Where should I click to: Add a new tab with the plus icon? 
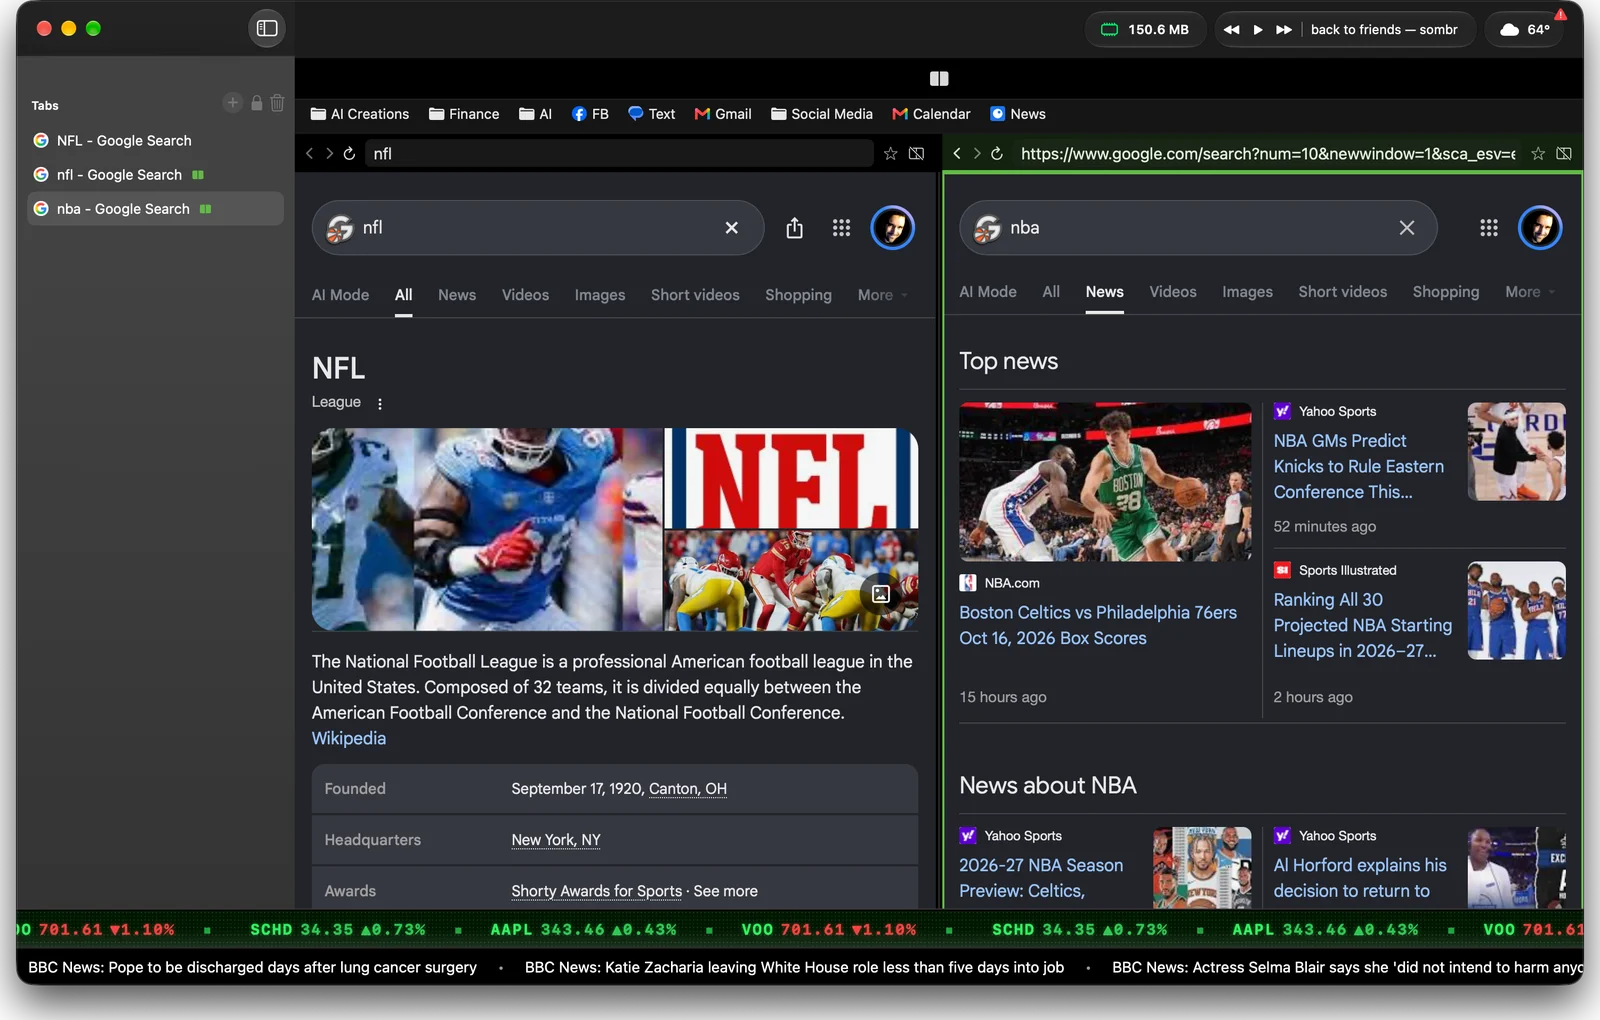coord(232,103)
